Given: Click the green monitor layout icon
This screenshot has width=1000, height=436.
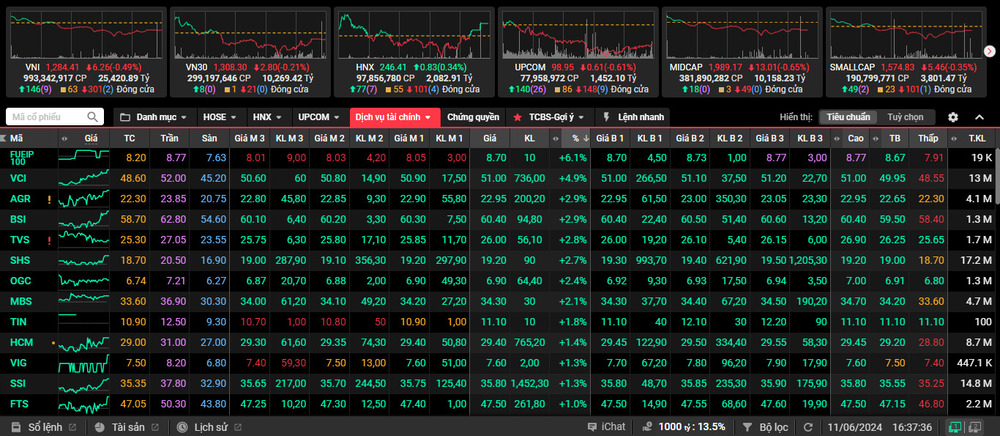Looking at the screenshot, I should point(957,427).
